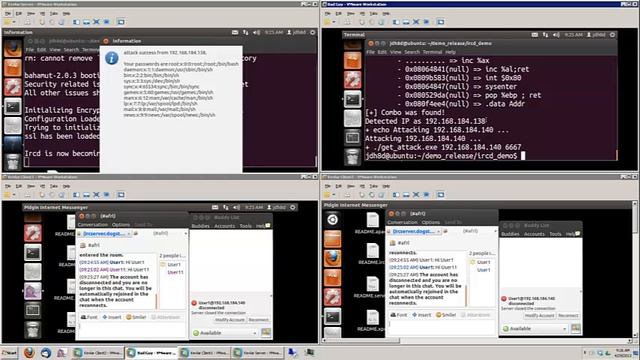The width and height of the screenshot is (640, 360).
Task: Open Options menu in lower-right Pidgin chat
Action: point(431,222)
